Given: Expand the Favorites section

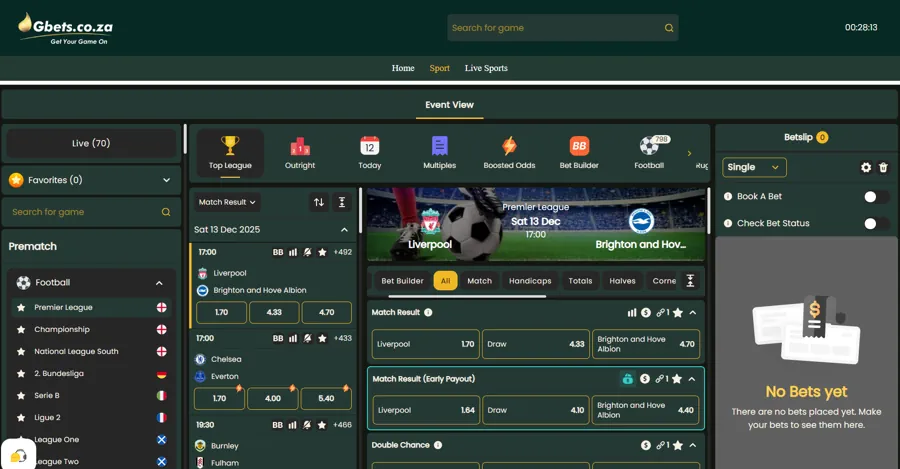Looking at the screenshot, I should (x=166, y=180).
